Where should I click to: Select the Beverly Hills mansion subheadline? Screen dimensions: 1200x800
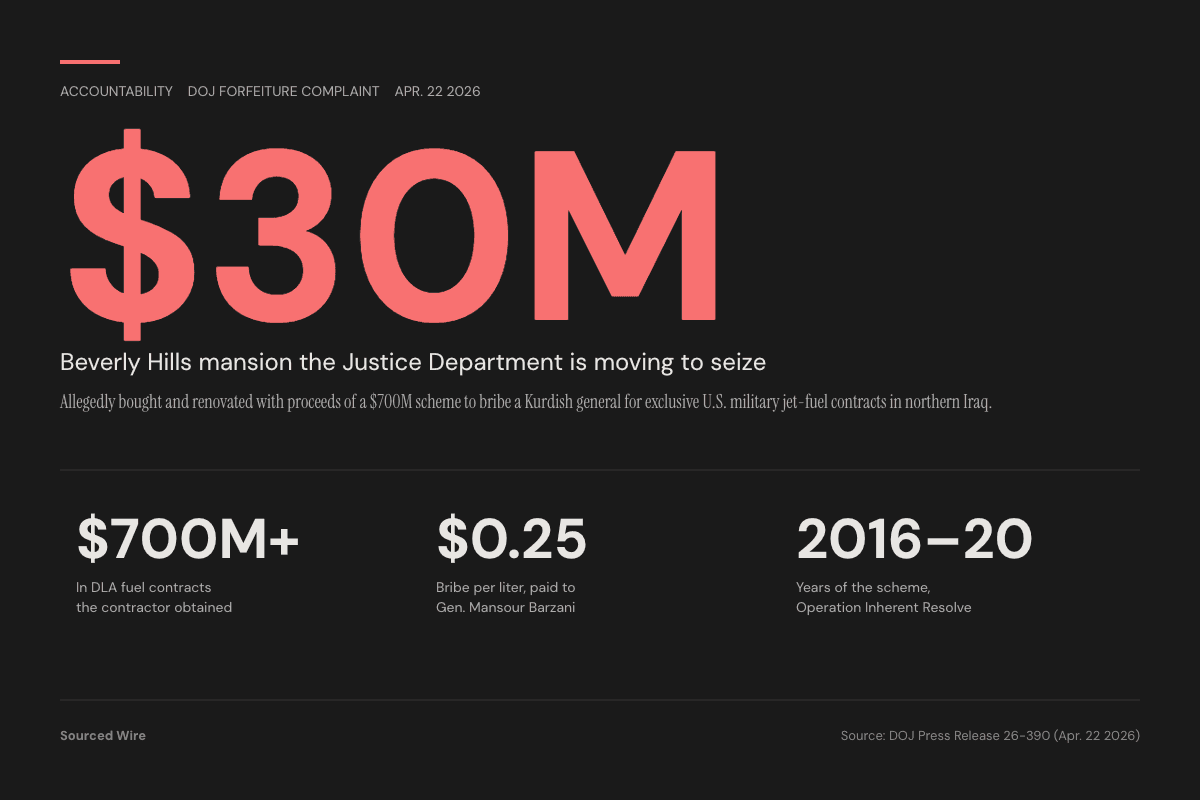[413, 362]
